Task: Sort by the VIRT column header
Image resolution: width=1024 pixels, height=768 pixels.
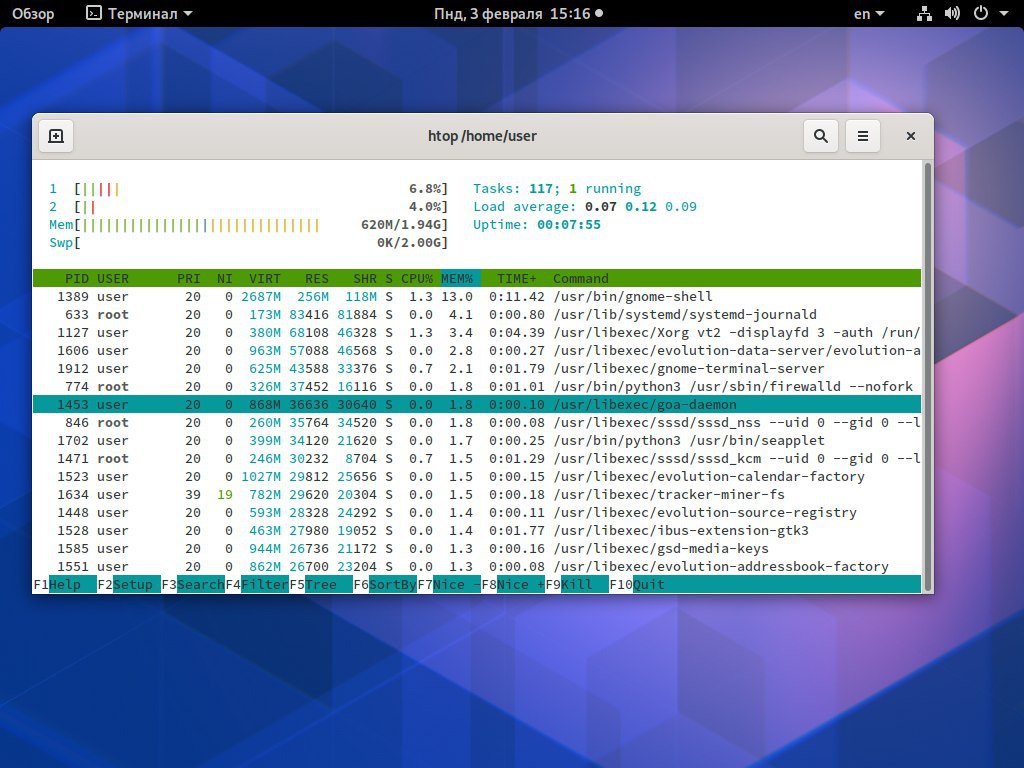Action: (x=264, y=278)
